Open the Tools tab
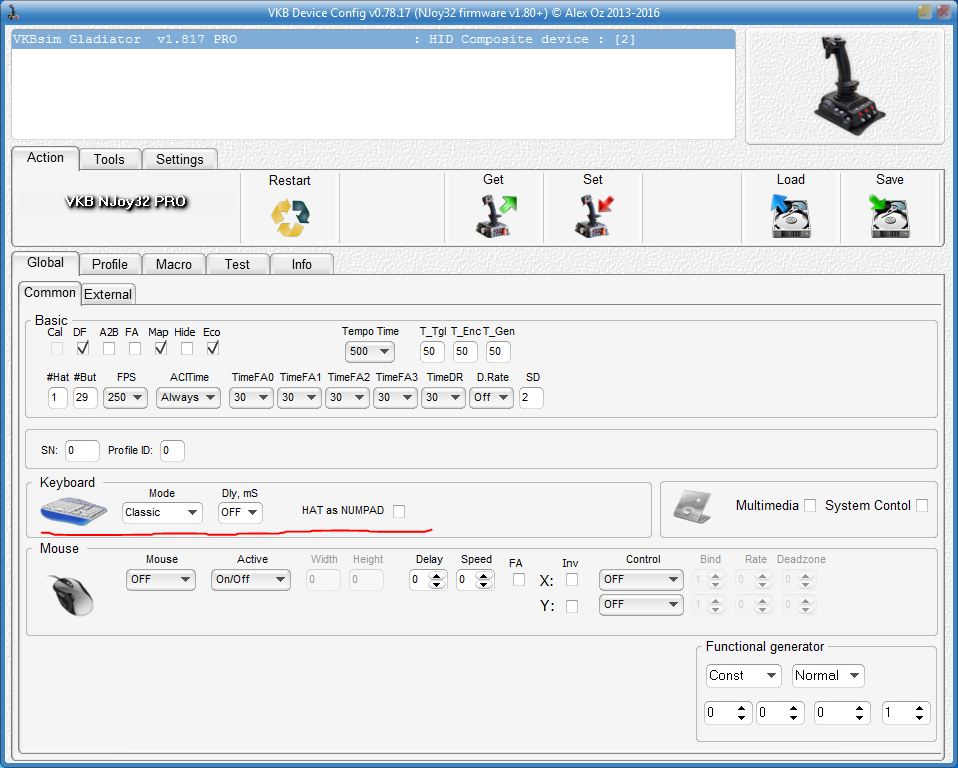This screenshot has width=958, height=768. 109,159
